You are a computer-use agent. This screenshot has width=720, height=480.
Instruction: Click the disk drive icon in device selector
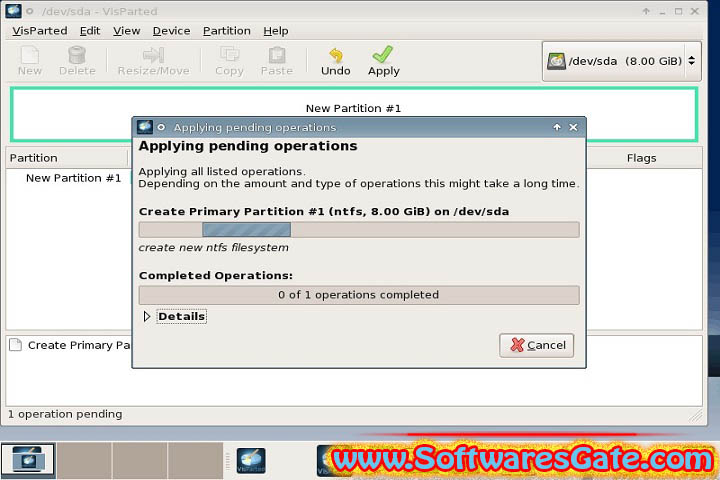[556, 61]
